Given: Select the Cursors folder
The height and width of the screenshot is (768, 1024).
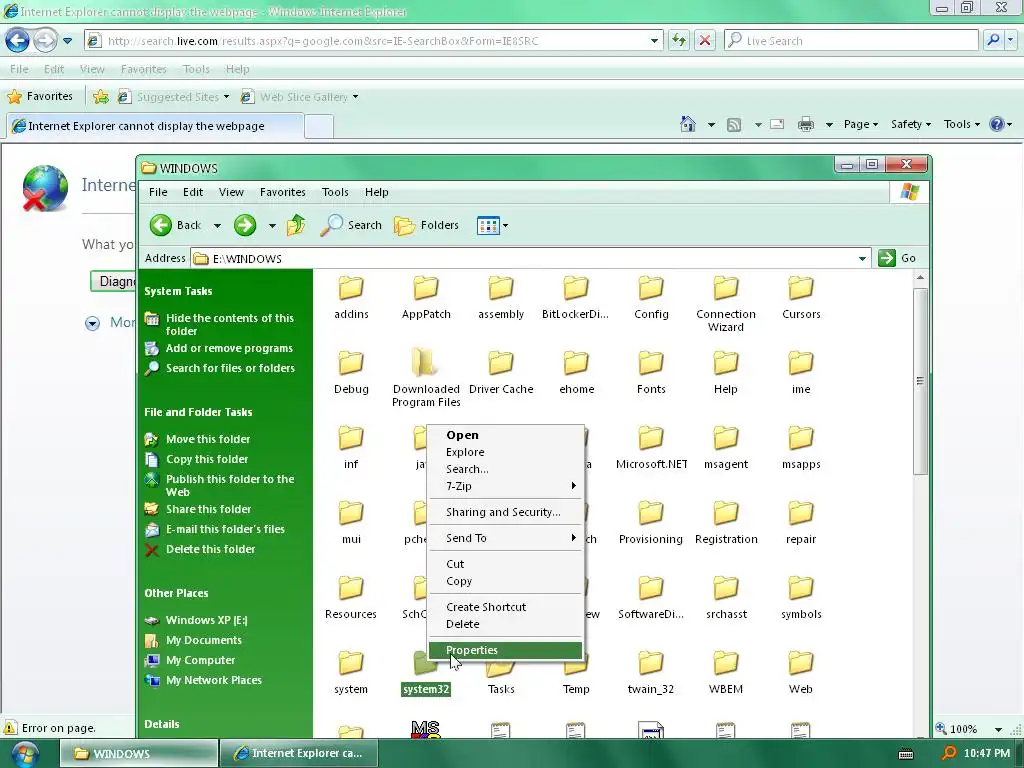Looking at the screenshot, I should [x=801, y=298].
